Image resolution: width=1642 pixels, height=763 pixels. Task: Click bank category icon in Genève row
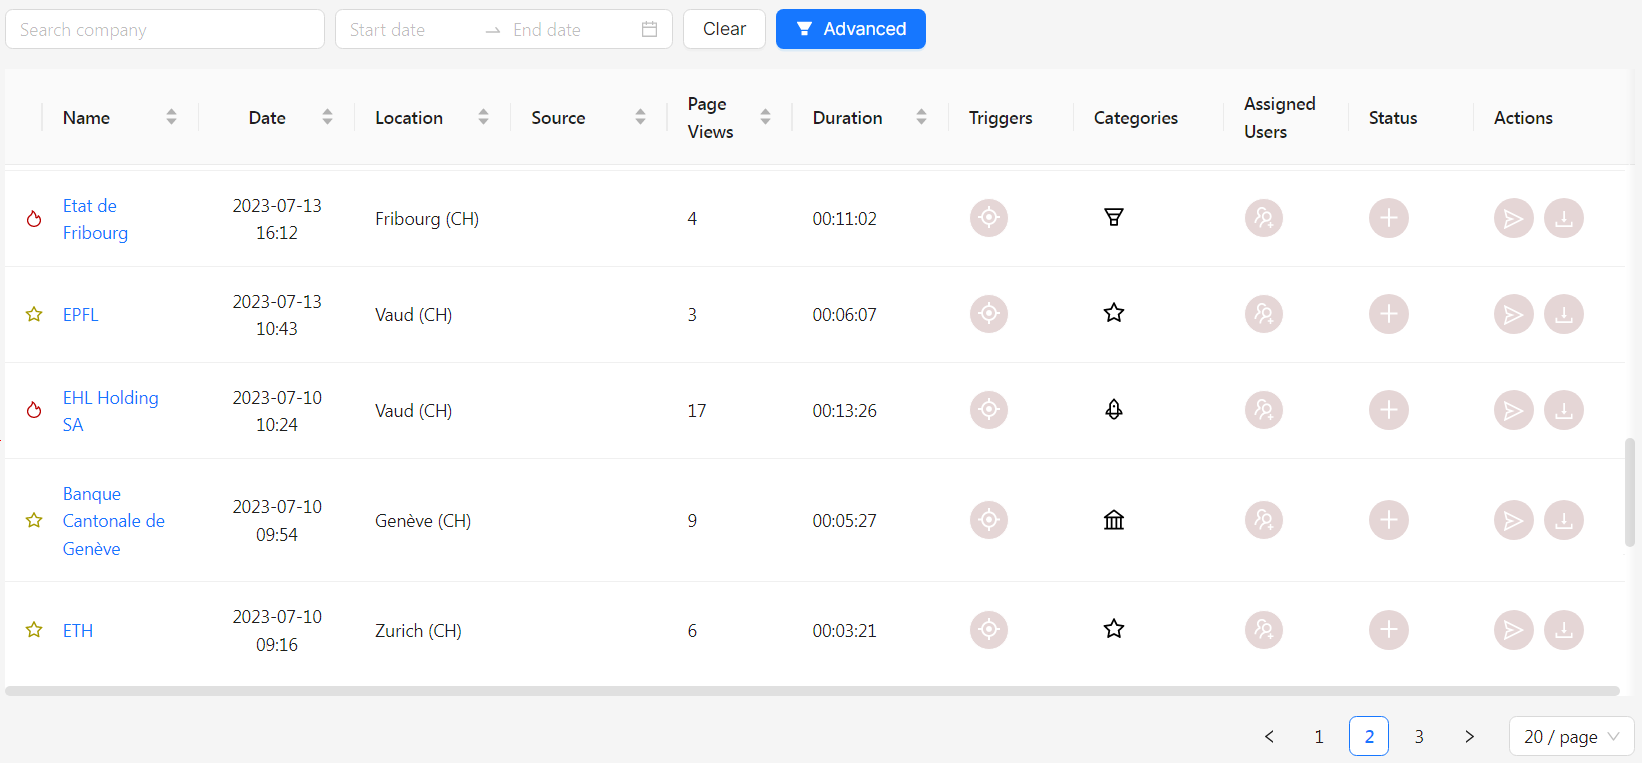point(1114,520)
